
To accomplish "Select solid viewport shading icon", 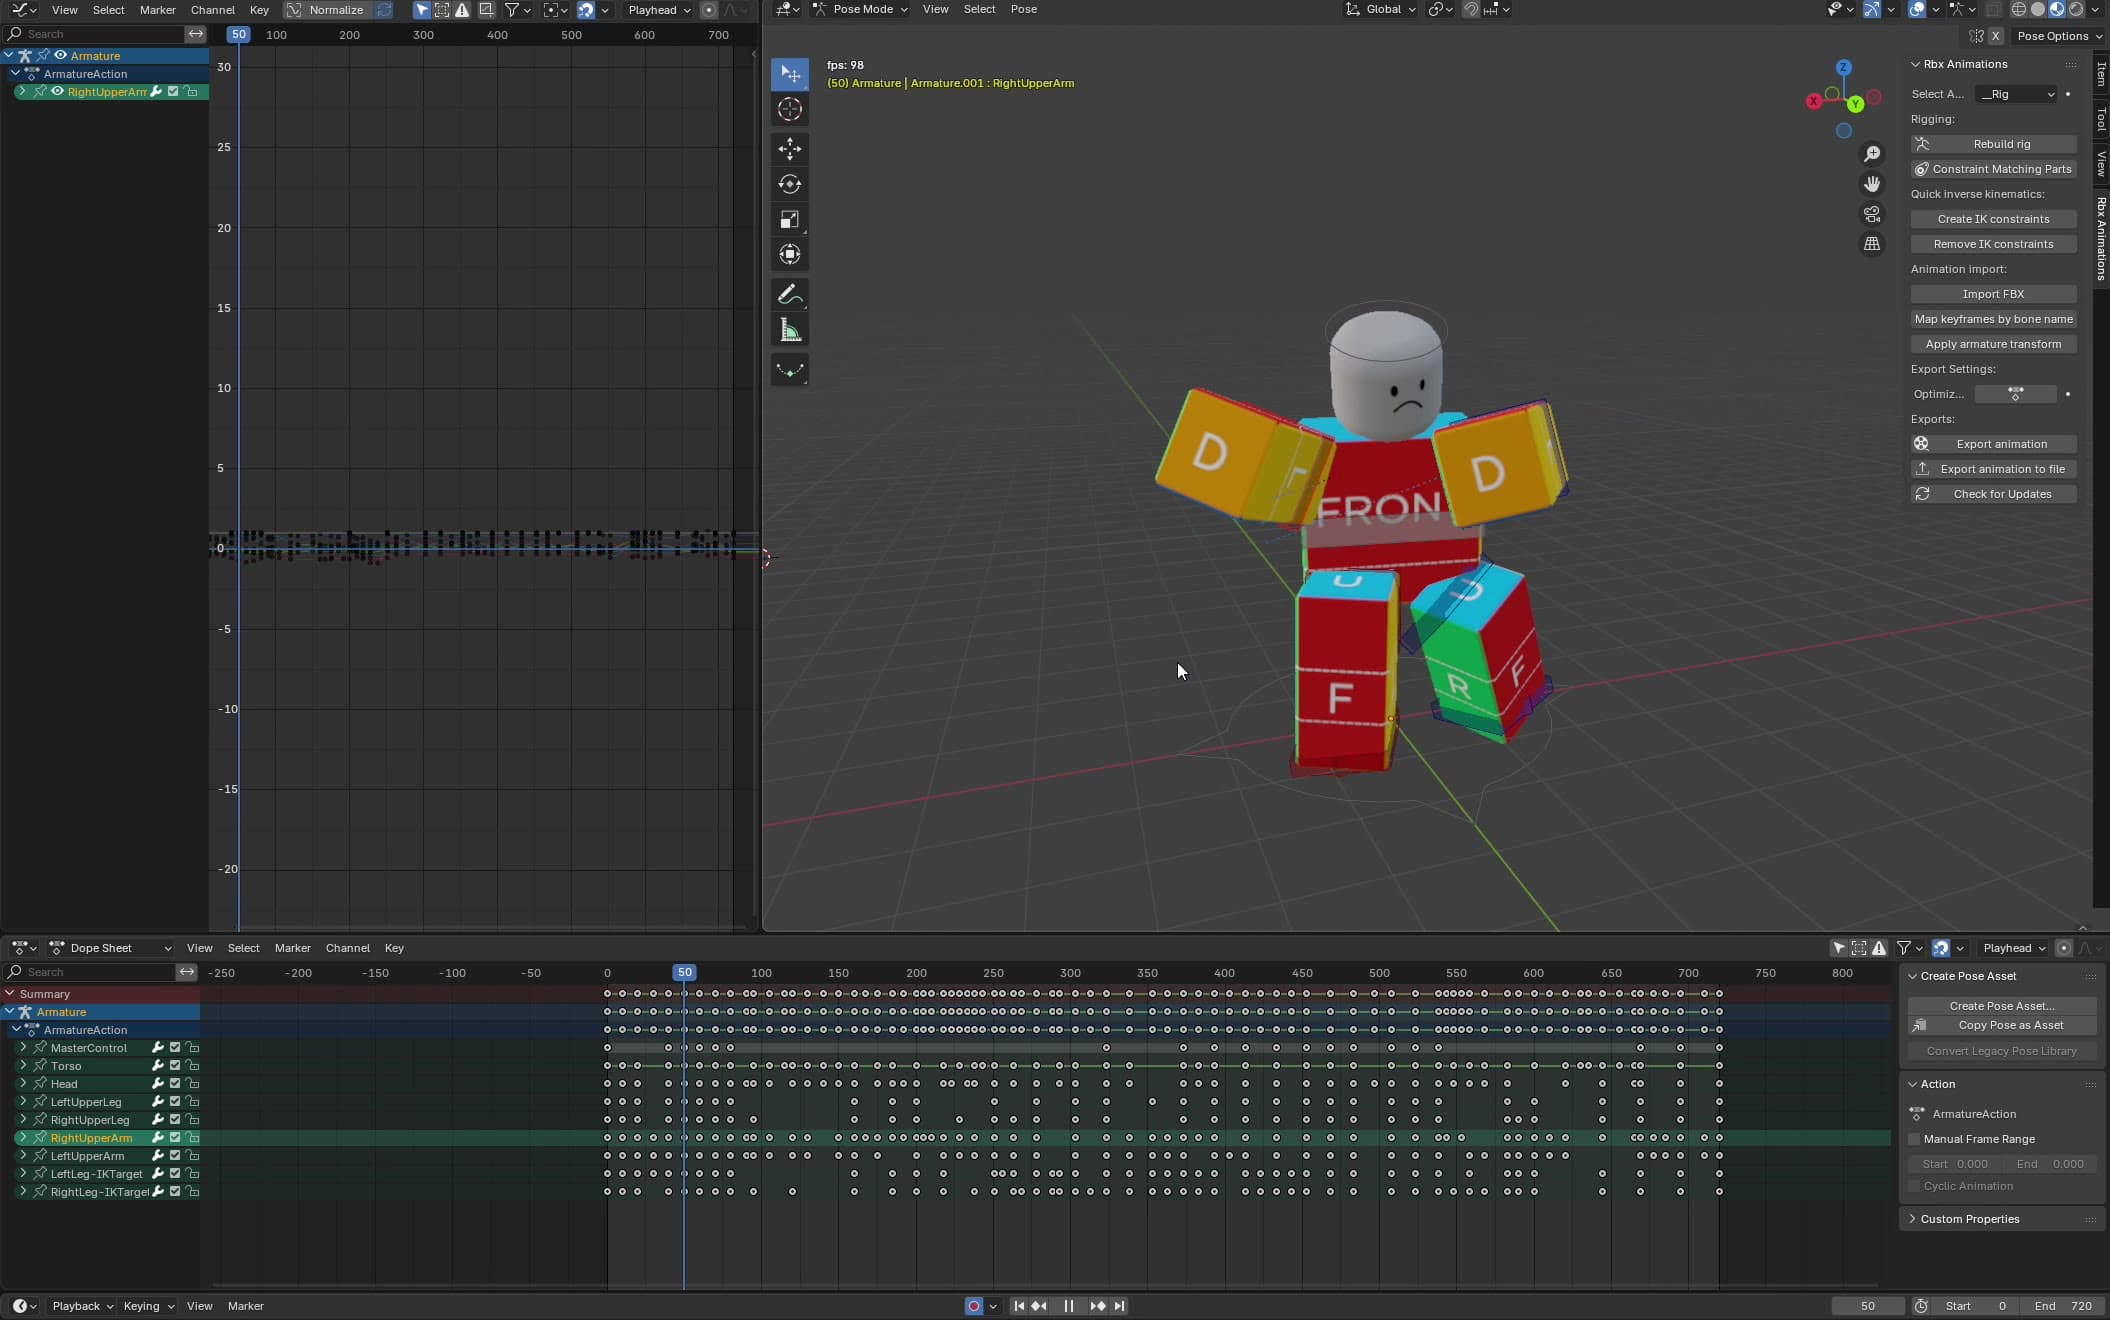I will pyautogui.click(x=2037, y=9).
